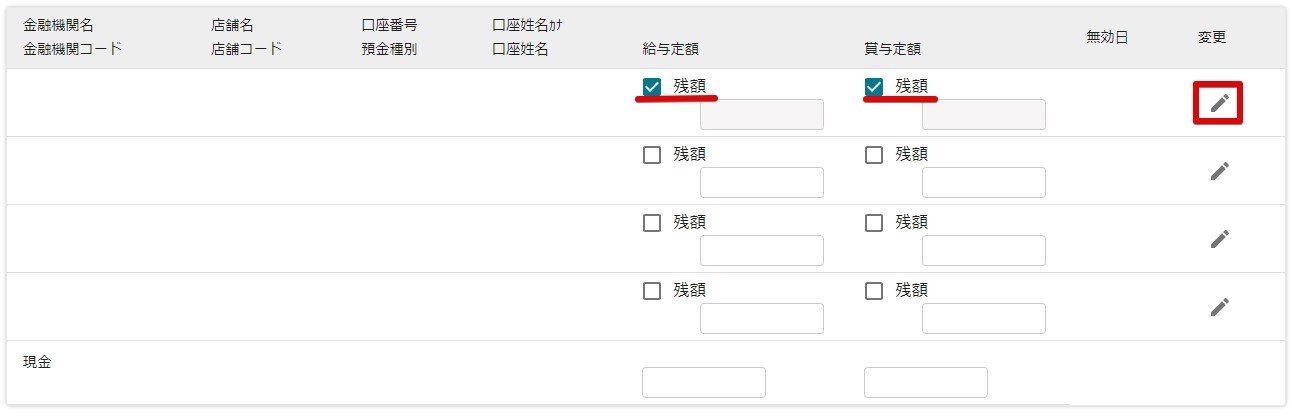Screen dimensions: 1292x417
Task: Check the fourth row 給与定額 残額 checkbox
Action: tap(652, 291)
